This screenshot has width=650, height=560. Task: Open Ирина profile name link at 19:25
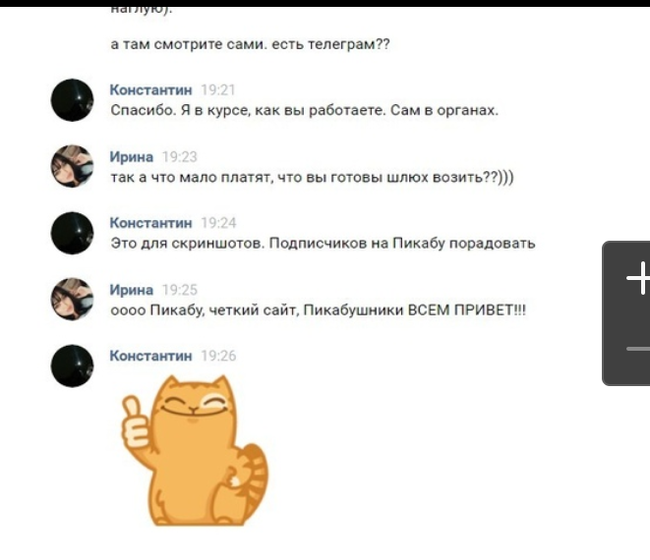pyautogui.click(x=131, y=290)
